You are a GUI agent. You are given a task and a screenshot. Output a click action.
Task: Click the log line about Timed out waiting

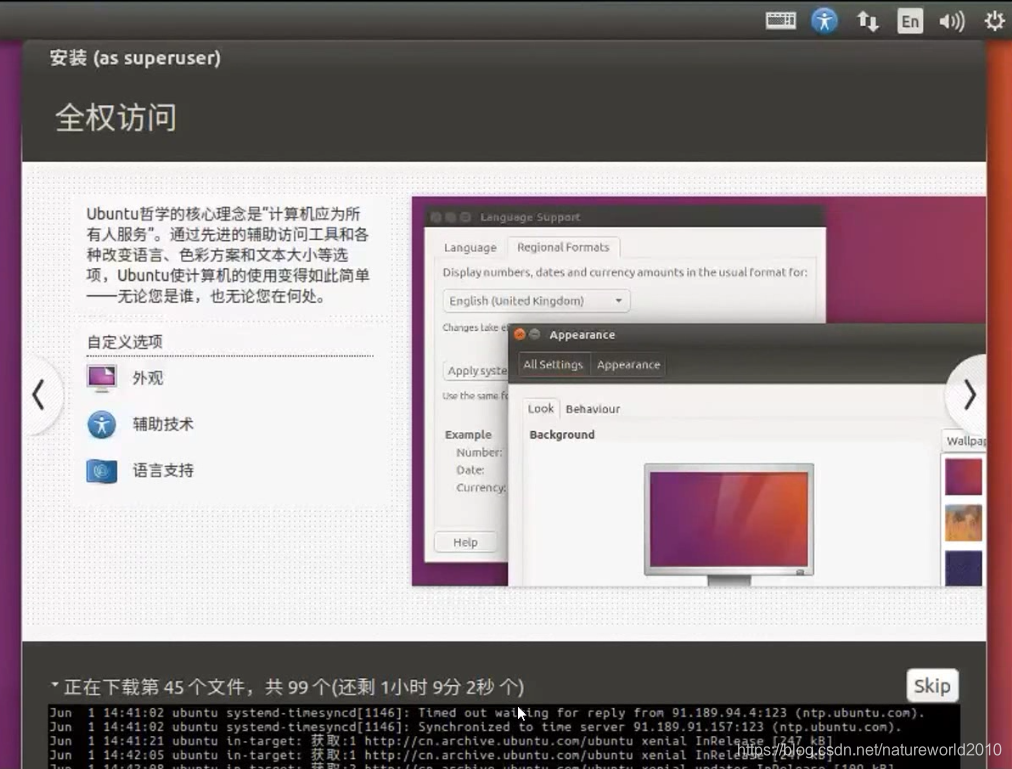[x=487, y=713]
